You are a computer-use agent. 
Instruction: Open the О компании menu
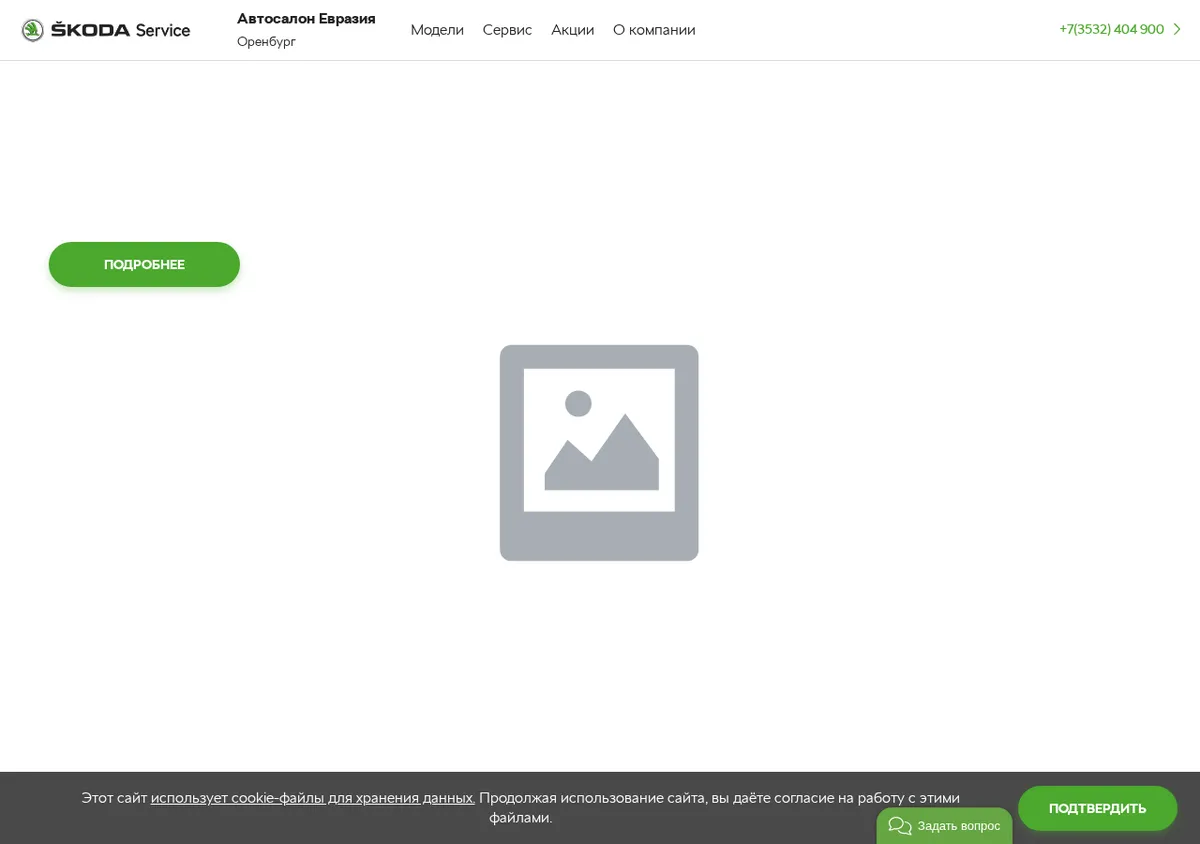point(654,30)
